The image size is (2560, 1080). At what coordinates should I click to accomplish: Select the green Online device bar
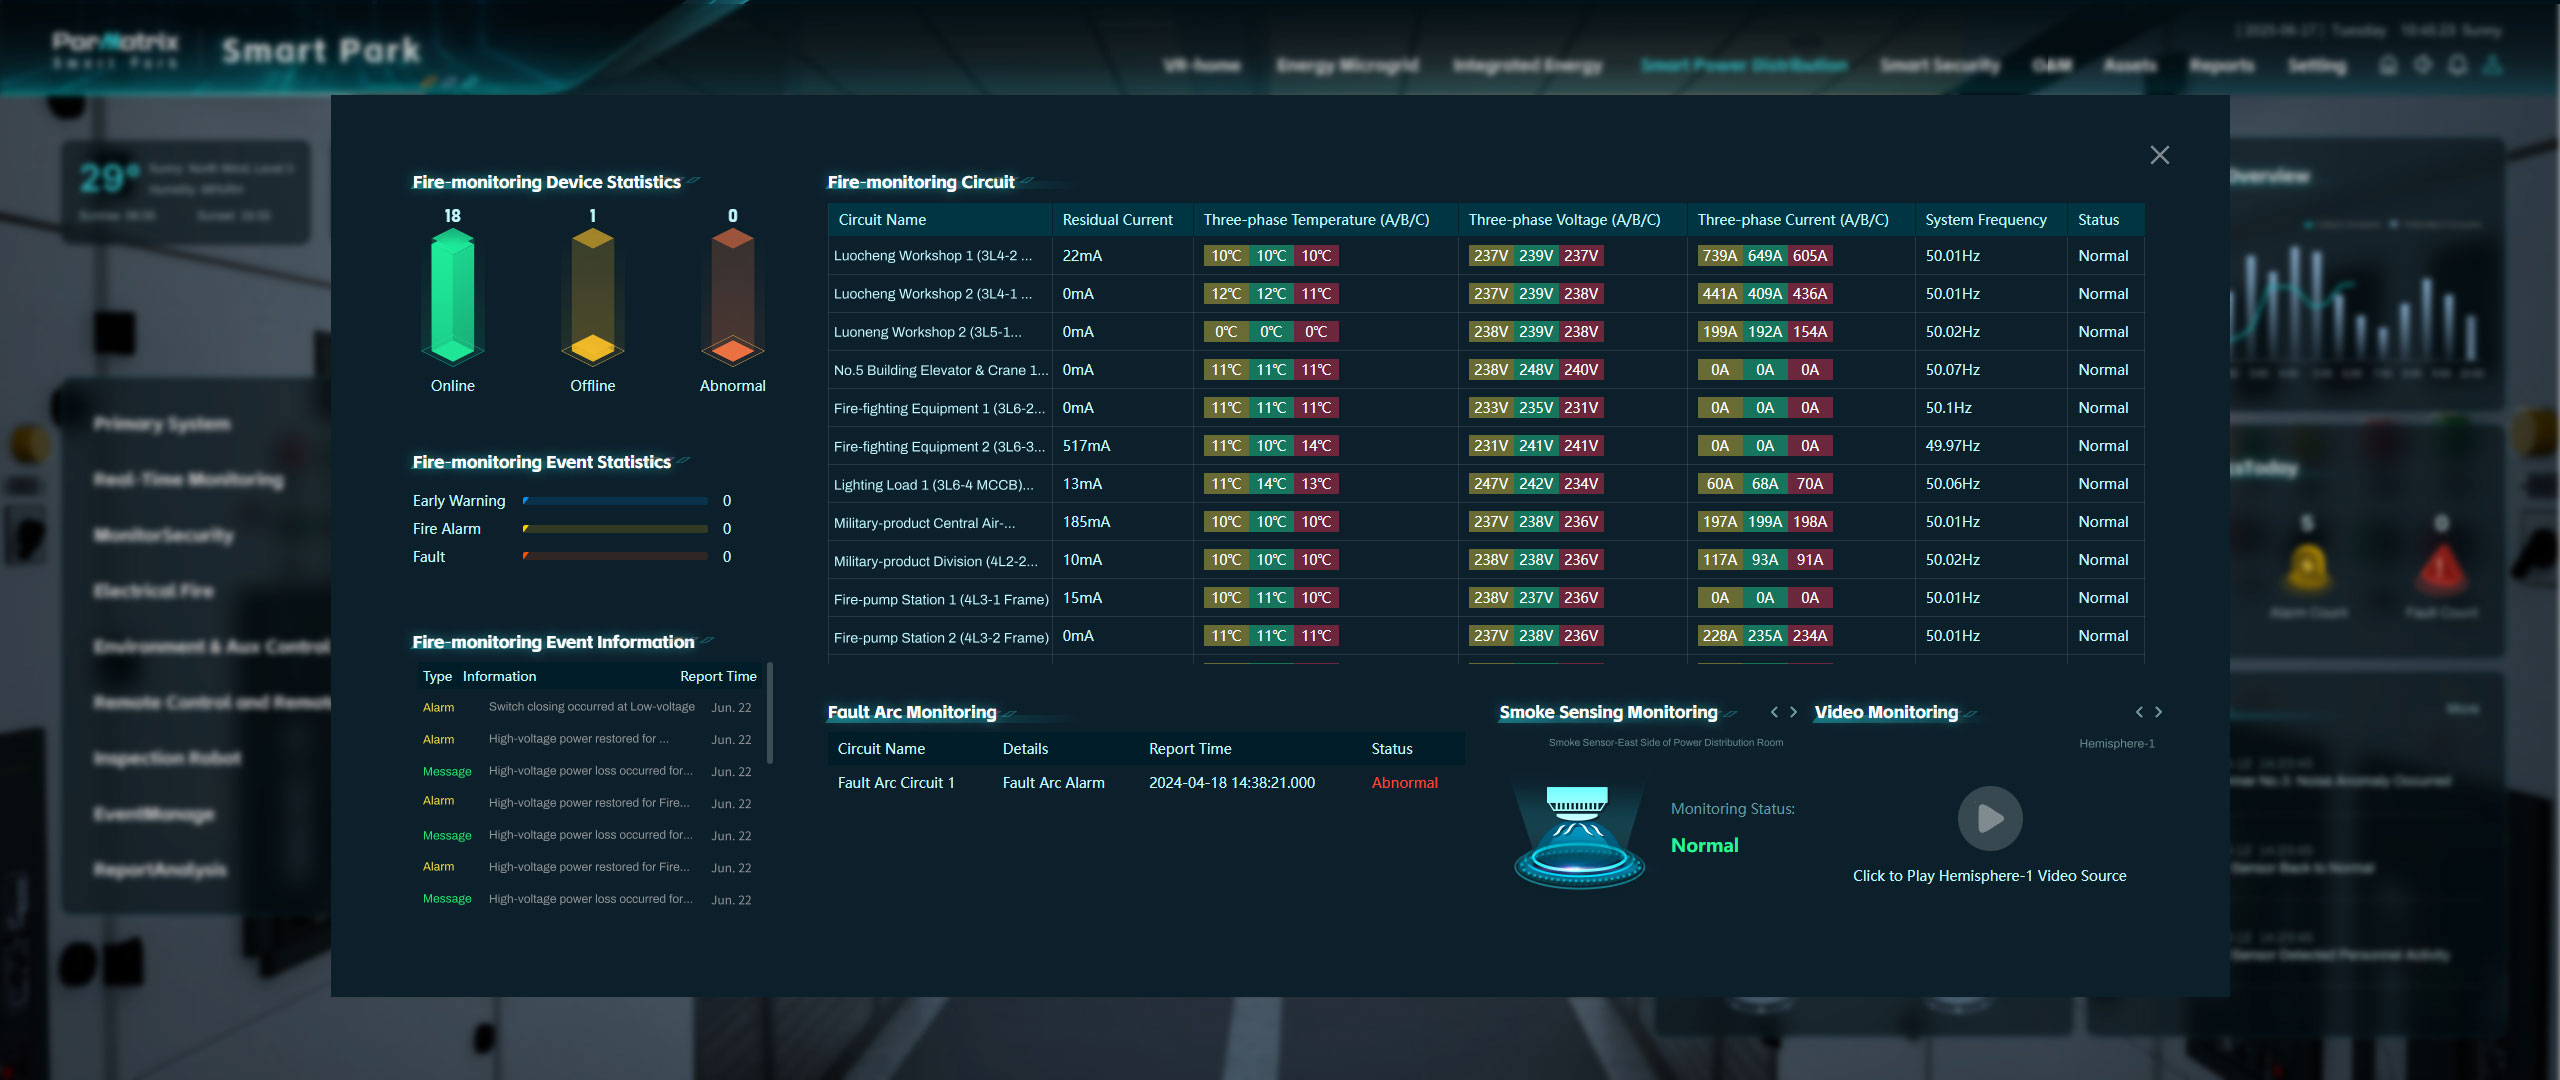pos(453,295)
